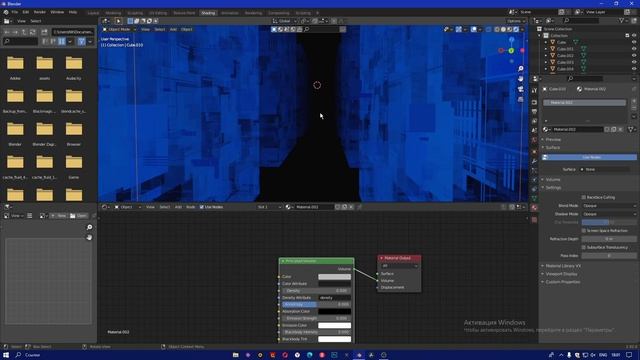Click the blue Use Nodes button in Surface panel

tap(589, 157)
